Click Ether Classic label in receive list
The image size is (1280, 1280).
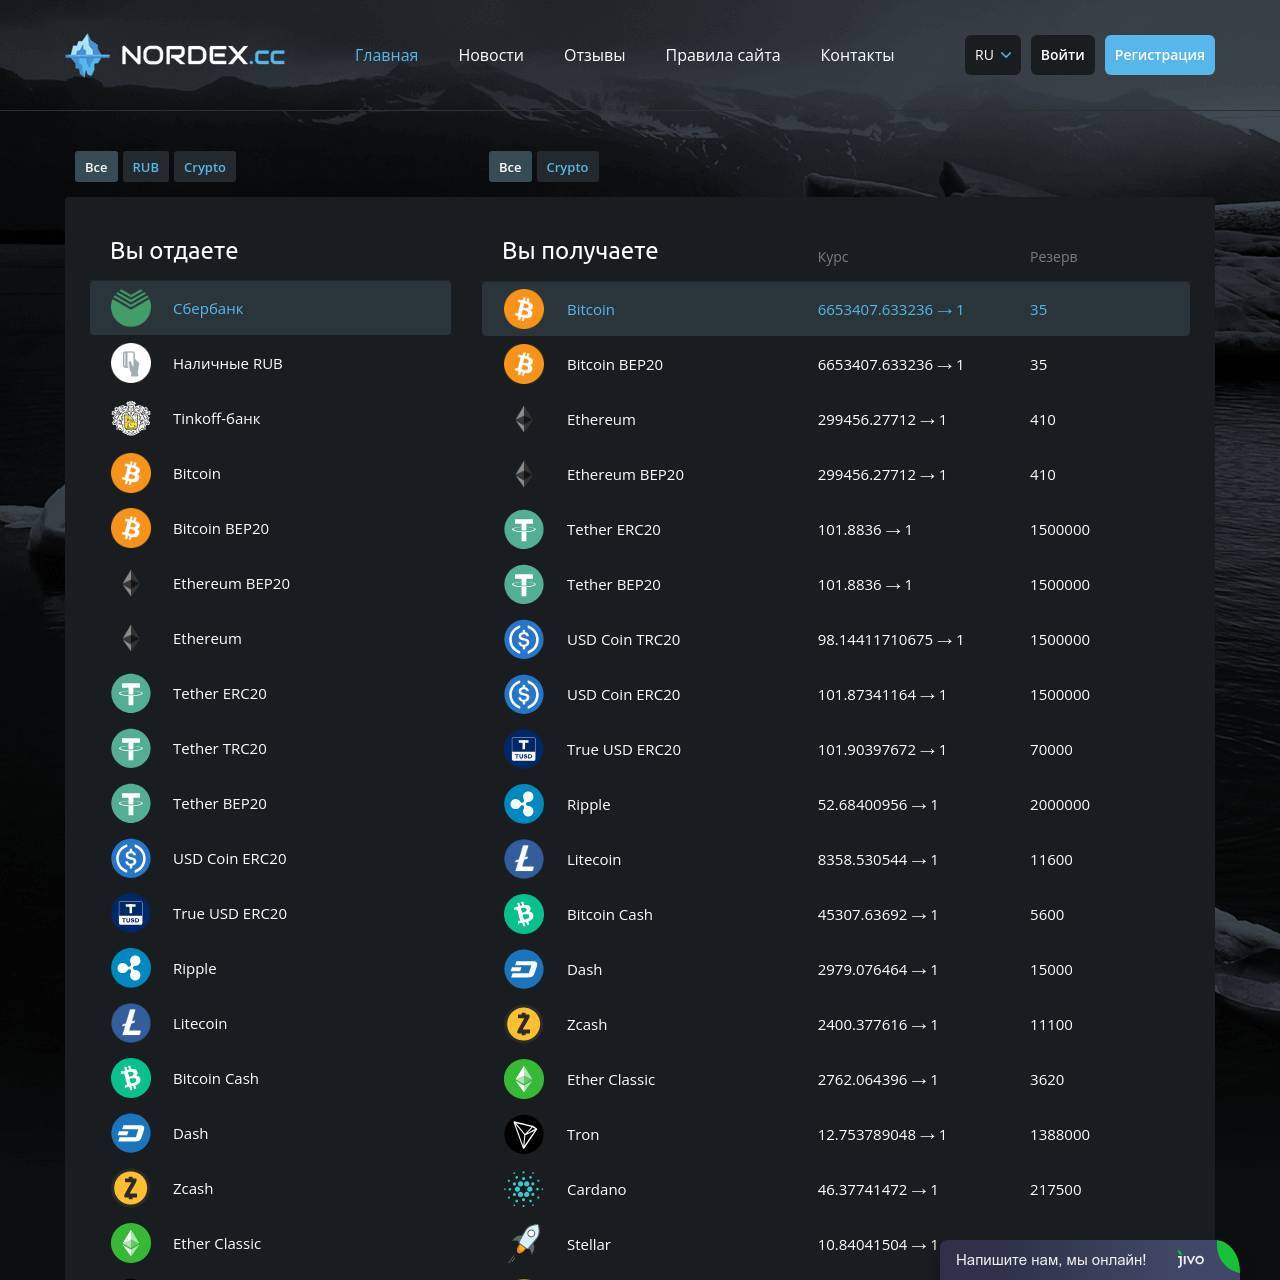(611, 1079)
